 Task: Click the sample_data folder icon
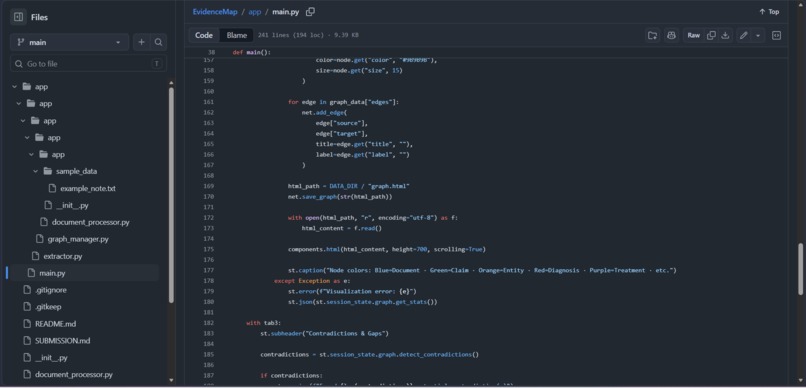click(48, 171)
